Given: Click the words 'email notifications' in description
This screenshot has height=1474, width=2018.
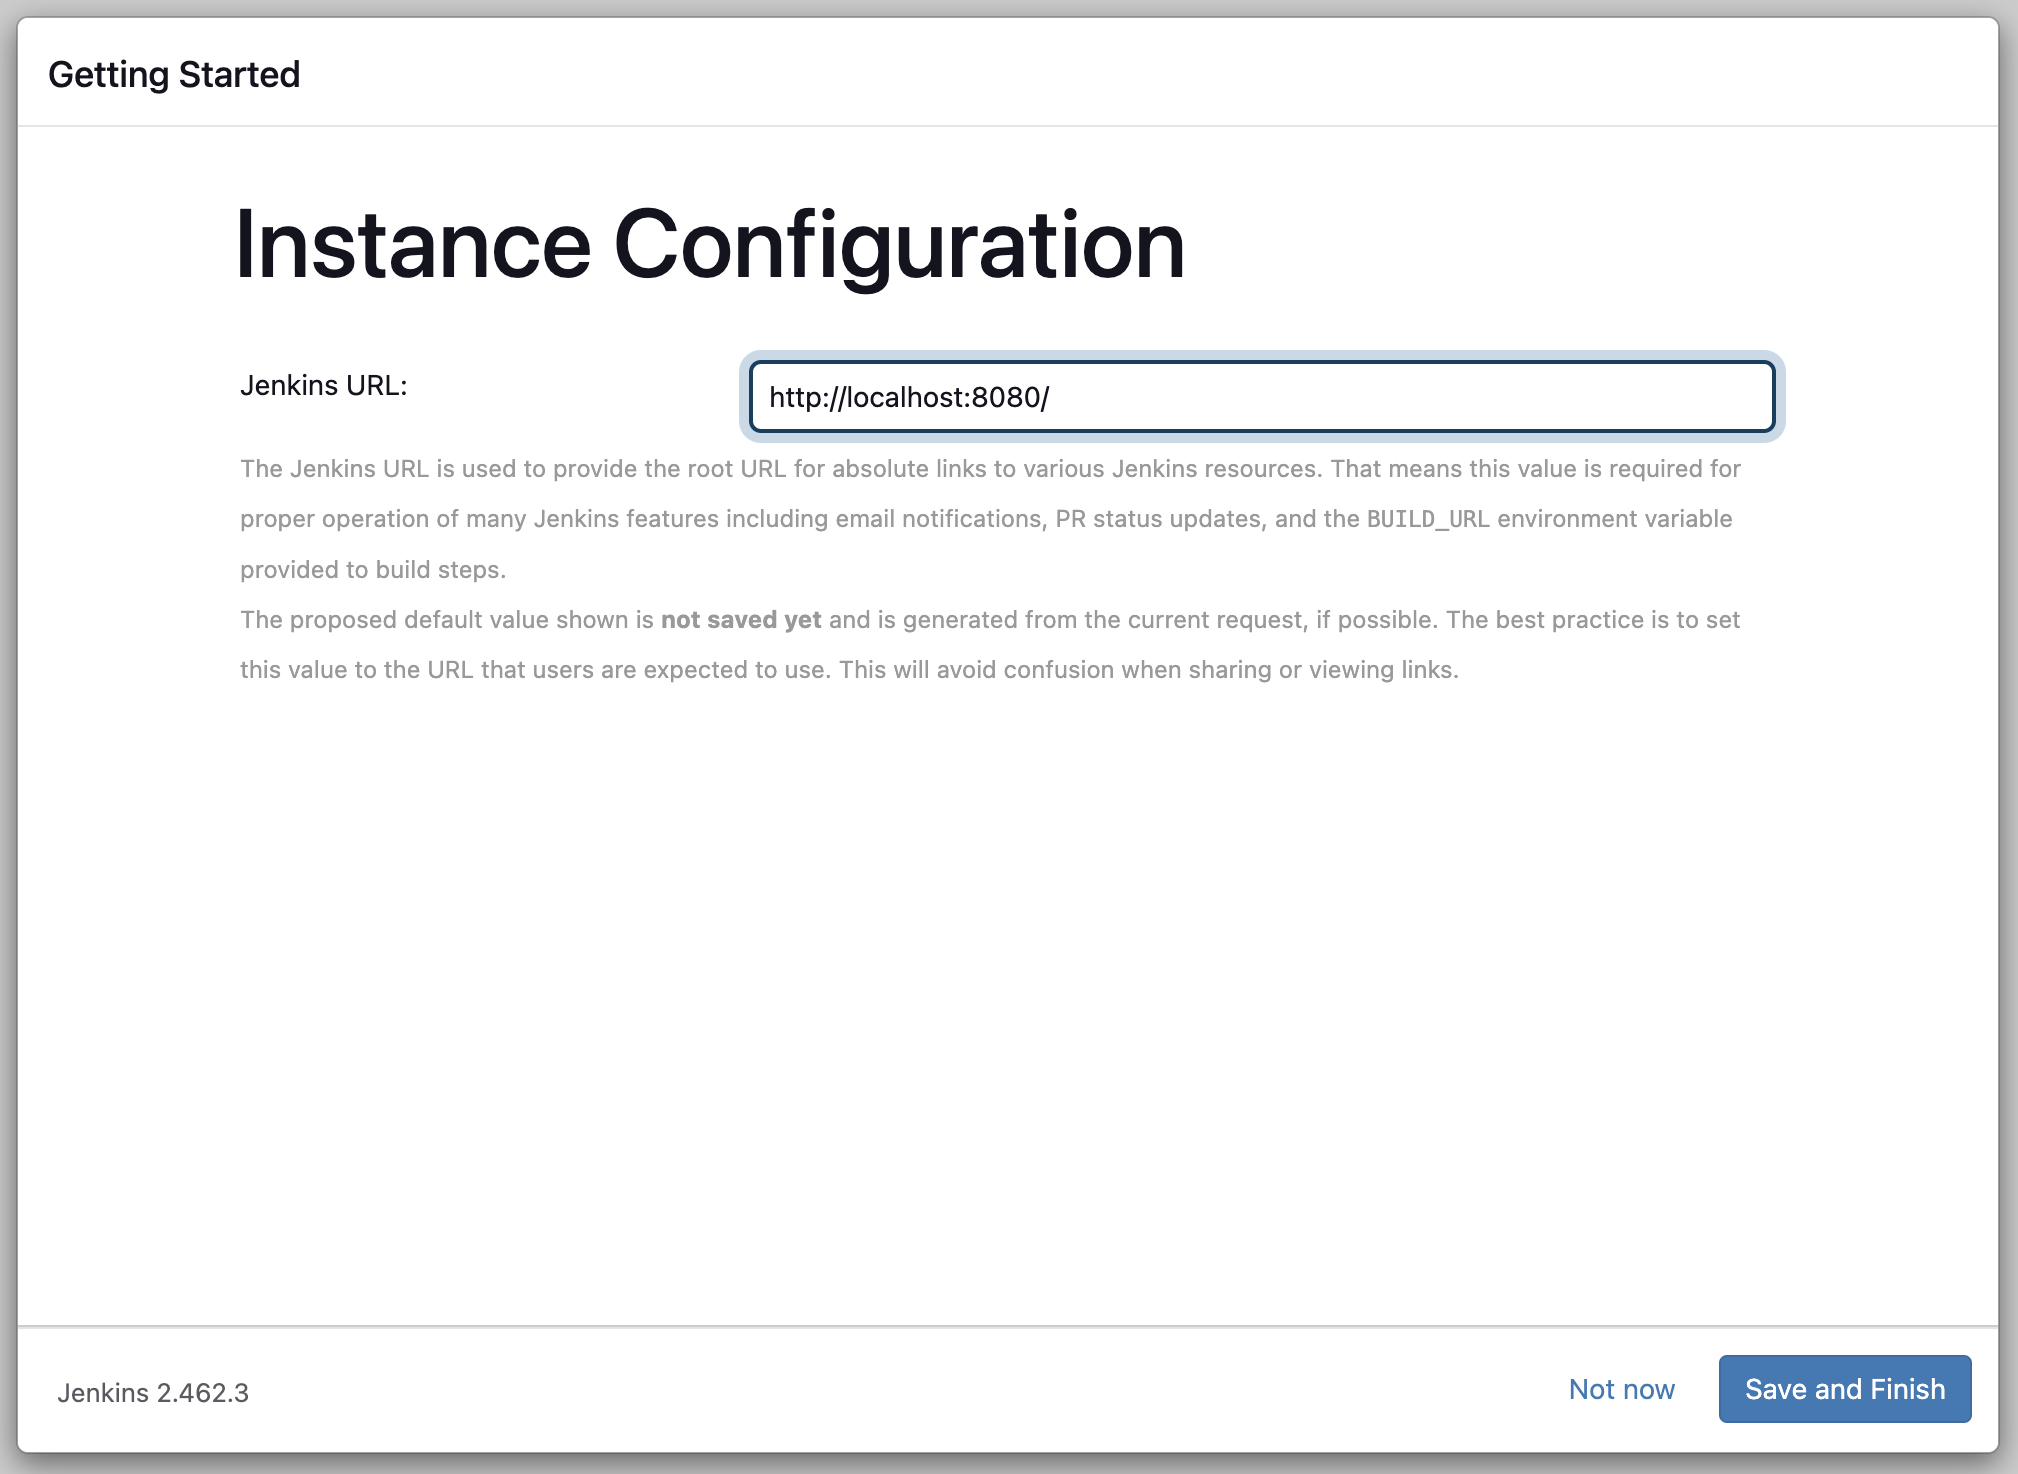Looking at the screenshot, I should (x=938, y=519).
